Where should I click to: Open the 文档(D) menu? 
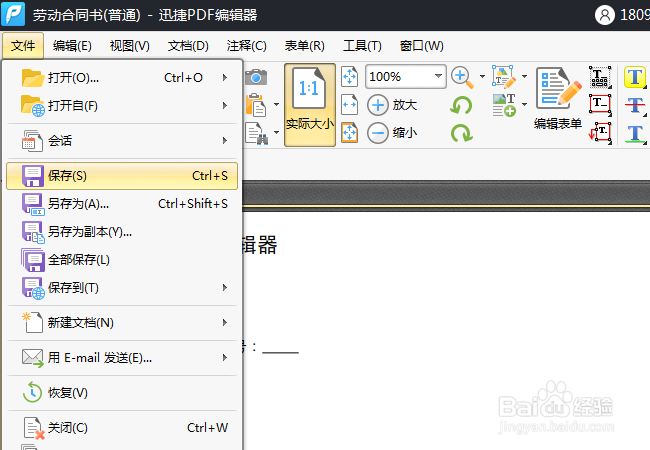tap(188, 46)
